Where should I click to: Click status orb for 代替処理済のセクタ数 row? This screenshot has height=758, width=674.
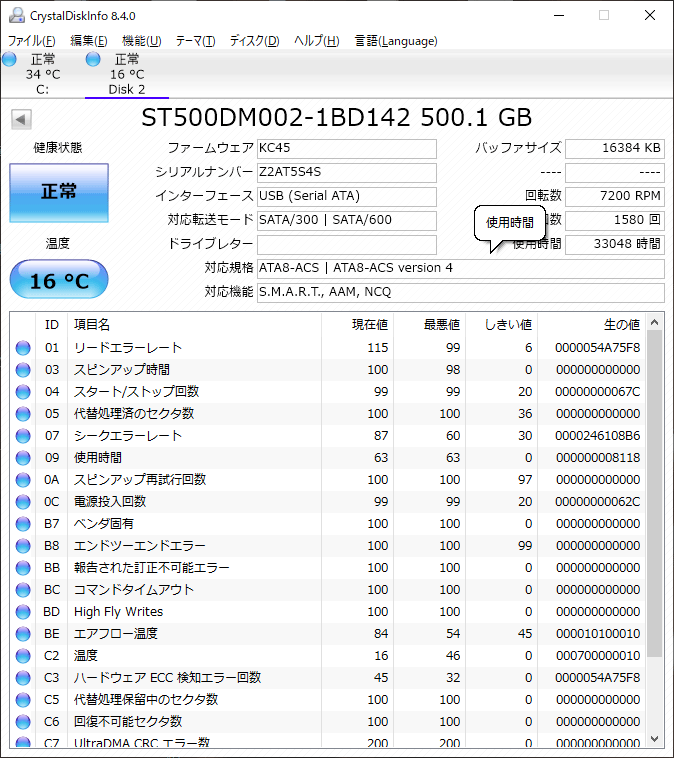(x=23, y=414)
